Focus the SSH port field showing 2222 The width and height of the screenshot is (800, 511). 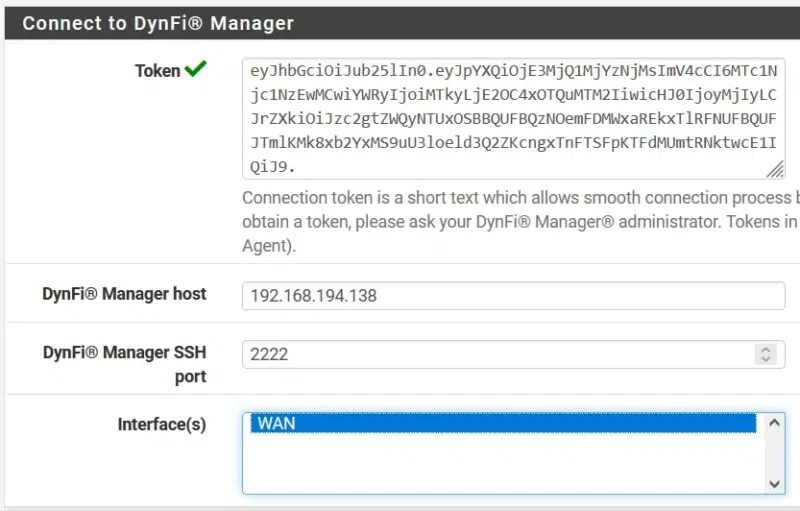495,354
